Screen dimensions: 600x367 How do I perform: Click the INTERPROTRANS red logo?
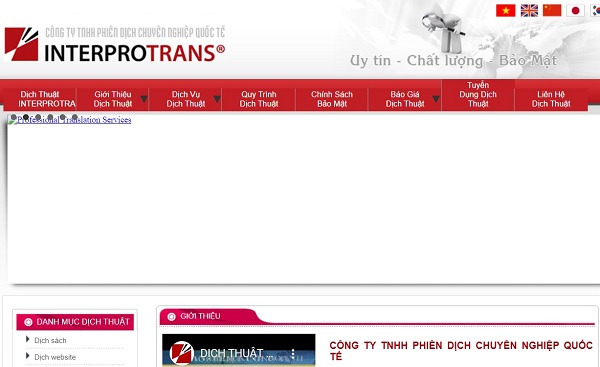pyautogui.click(x=21, y=44)
